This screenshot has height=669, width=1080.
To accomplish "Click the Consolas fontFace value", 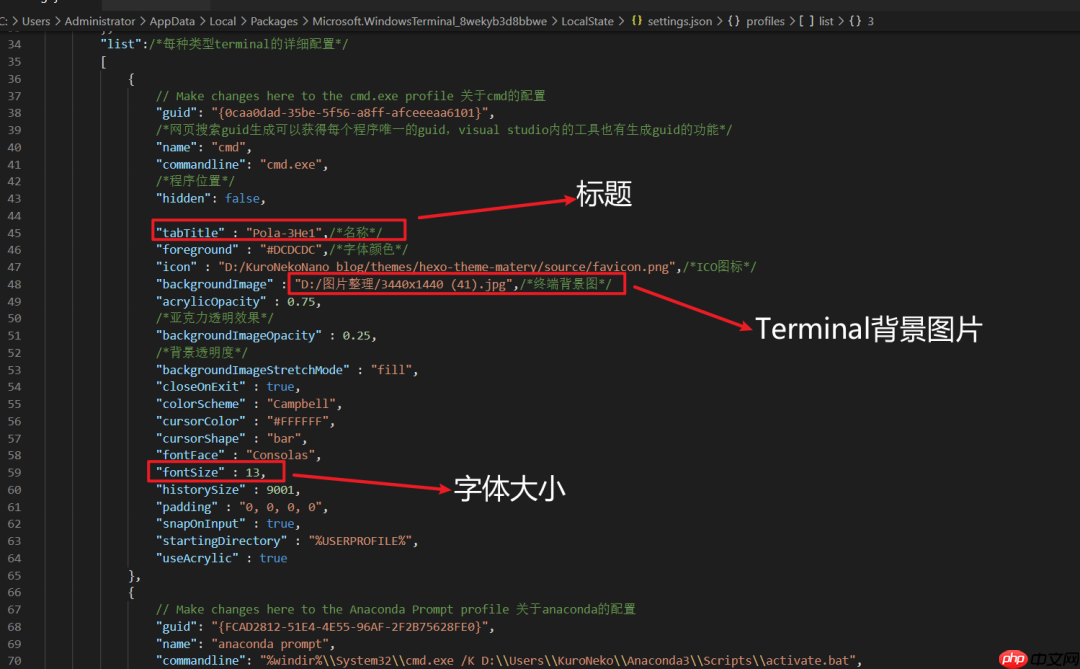I will [x=280, y=455].
